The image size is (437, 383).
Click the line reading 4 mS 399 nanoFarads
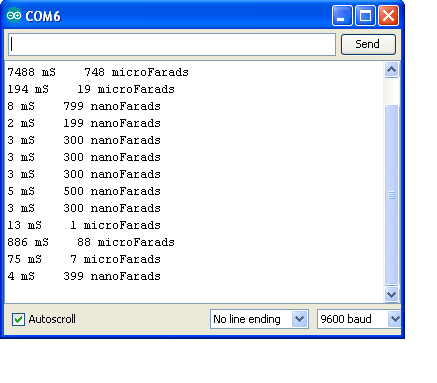pyautogui.click(x=84, y=276)
